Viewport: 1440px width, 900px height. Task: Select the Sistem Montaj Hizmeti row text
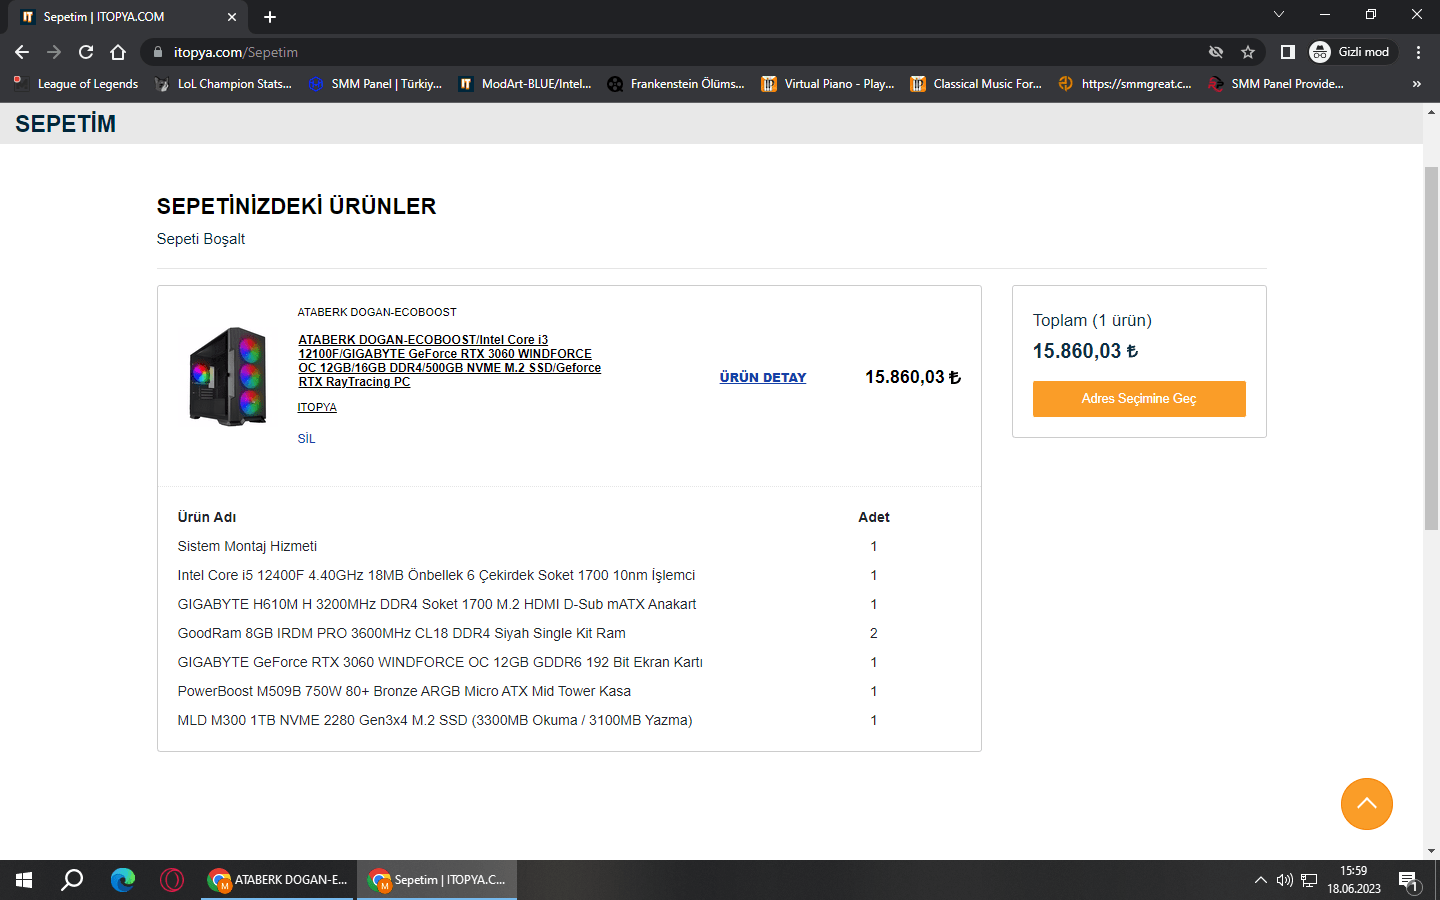click(x=247, y=546)
